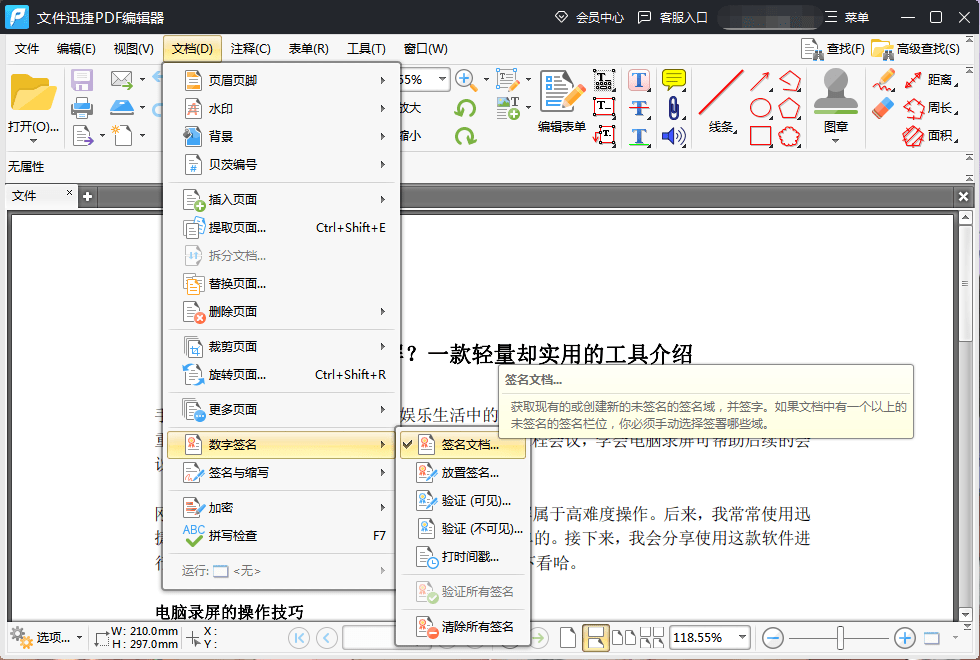Viewport: 980px width, 660px height.
Task: Toggle the checked 签名文档... item
Action: coord(462,444)
